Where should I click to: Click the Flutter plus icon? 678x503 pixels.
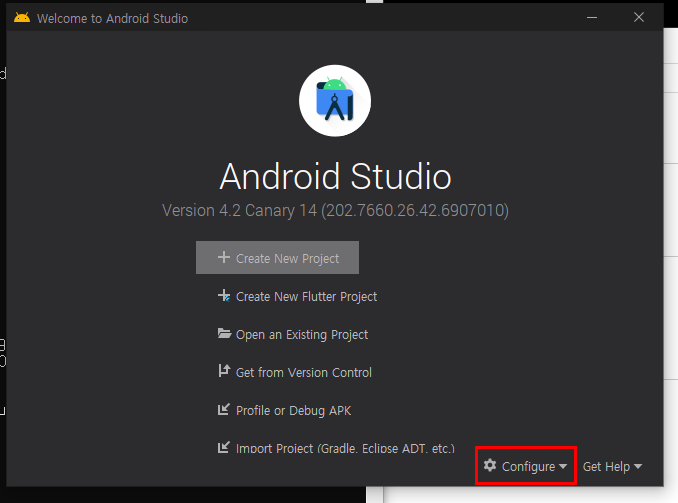click(224, 296)
